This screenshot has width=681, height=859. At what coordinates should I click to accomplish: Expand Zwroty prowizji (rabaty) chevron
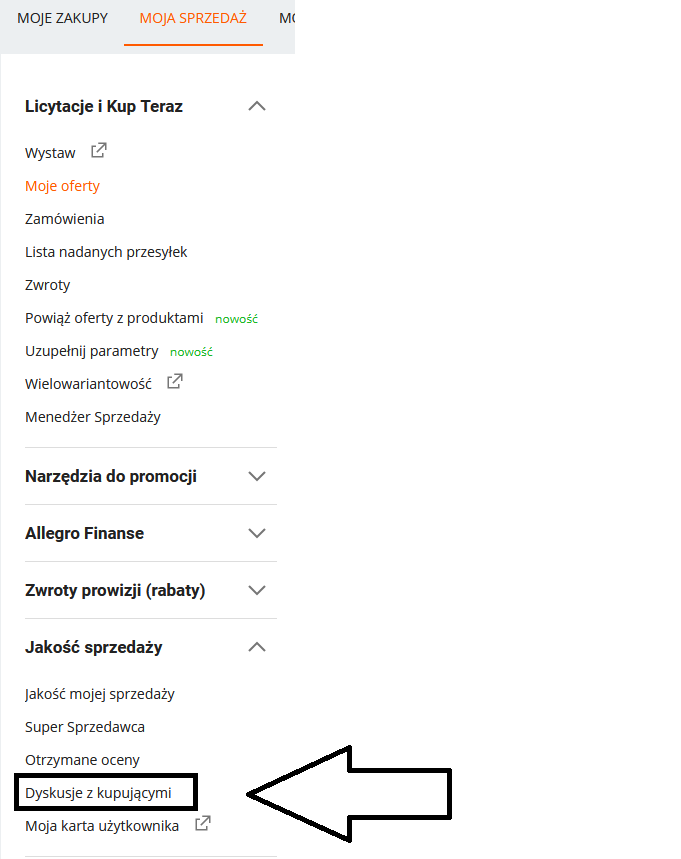[x=257, y=590]
